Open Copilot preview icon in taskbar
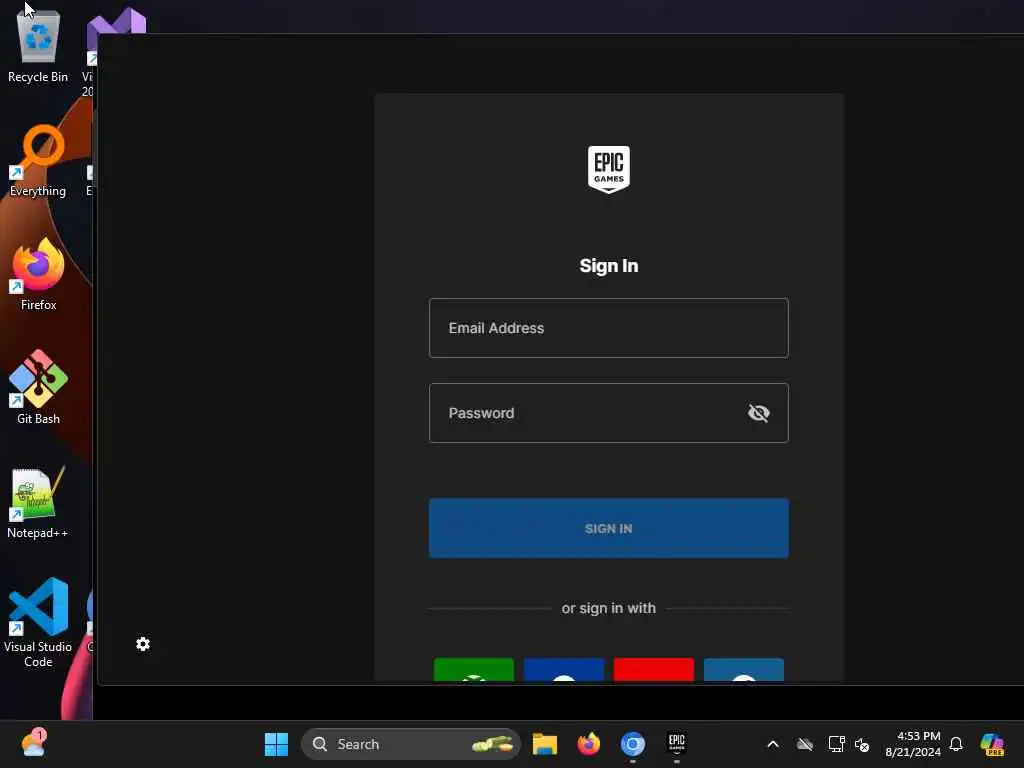Screen dimensions: 1024x768 point(992,744)
